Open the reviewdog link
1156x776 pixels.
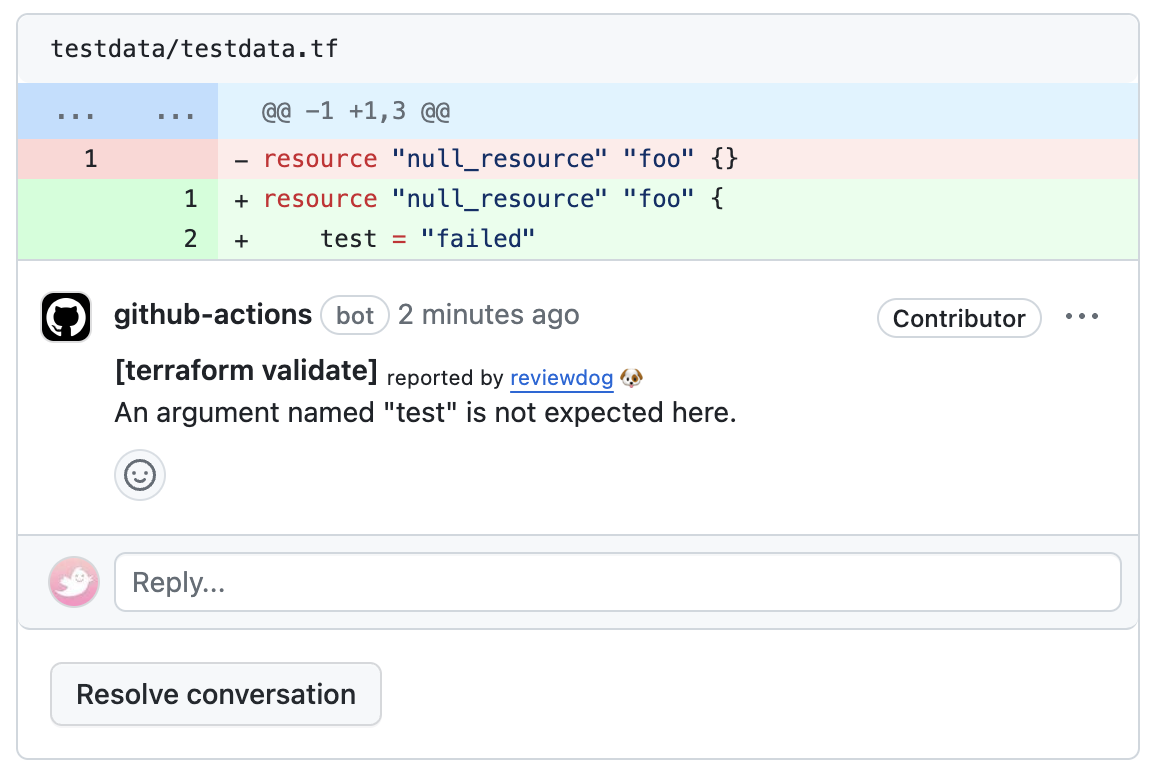[x=561, y=378]
